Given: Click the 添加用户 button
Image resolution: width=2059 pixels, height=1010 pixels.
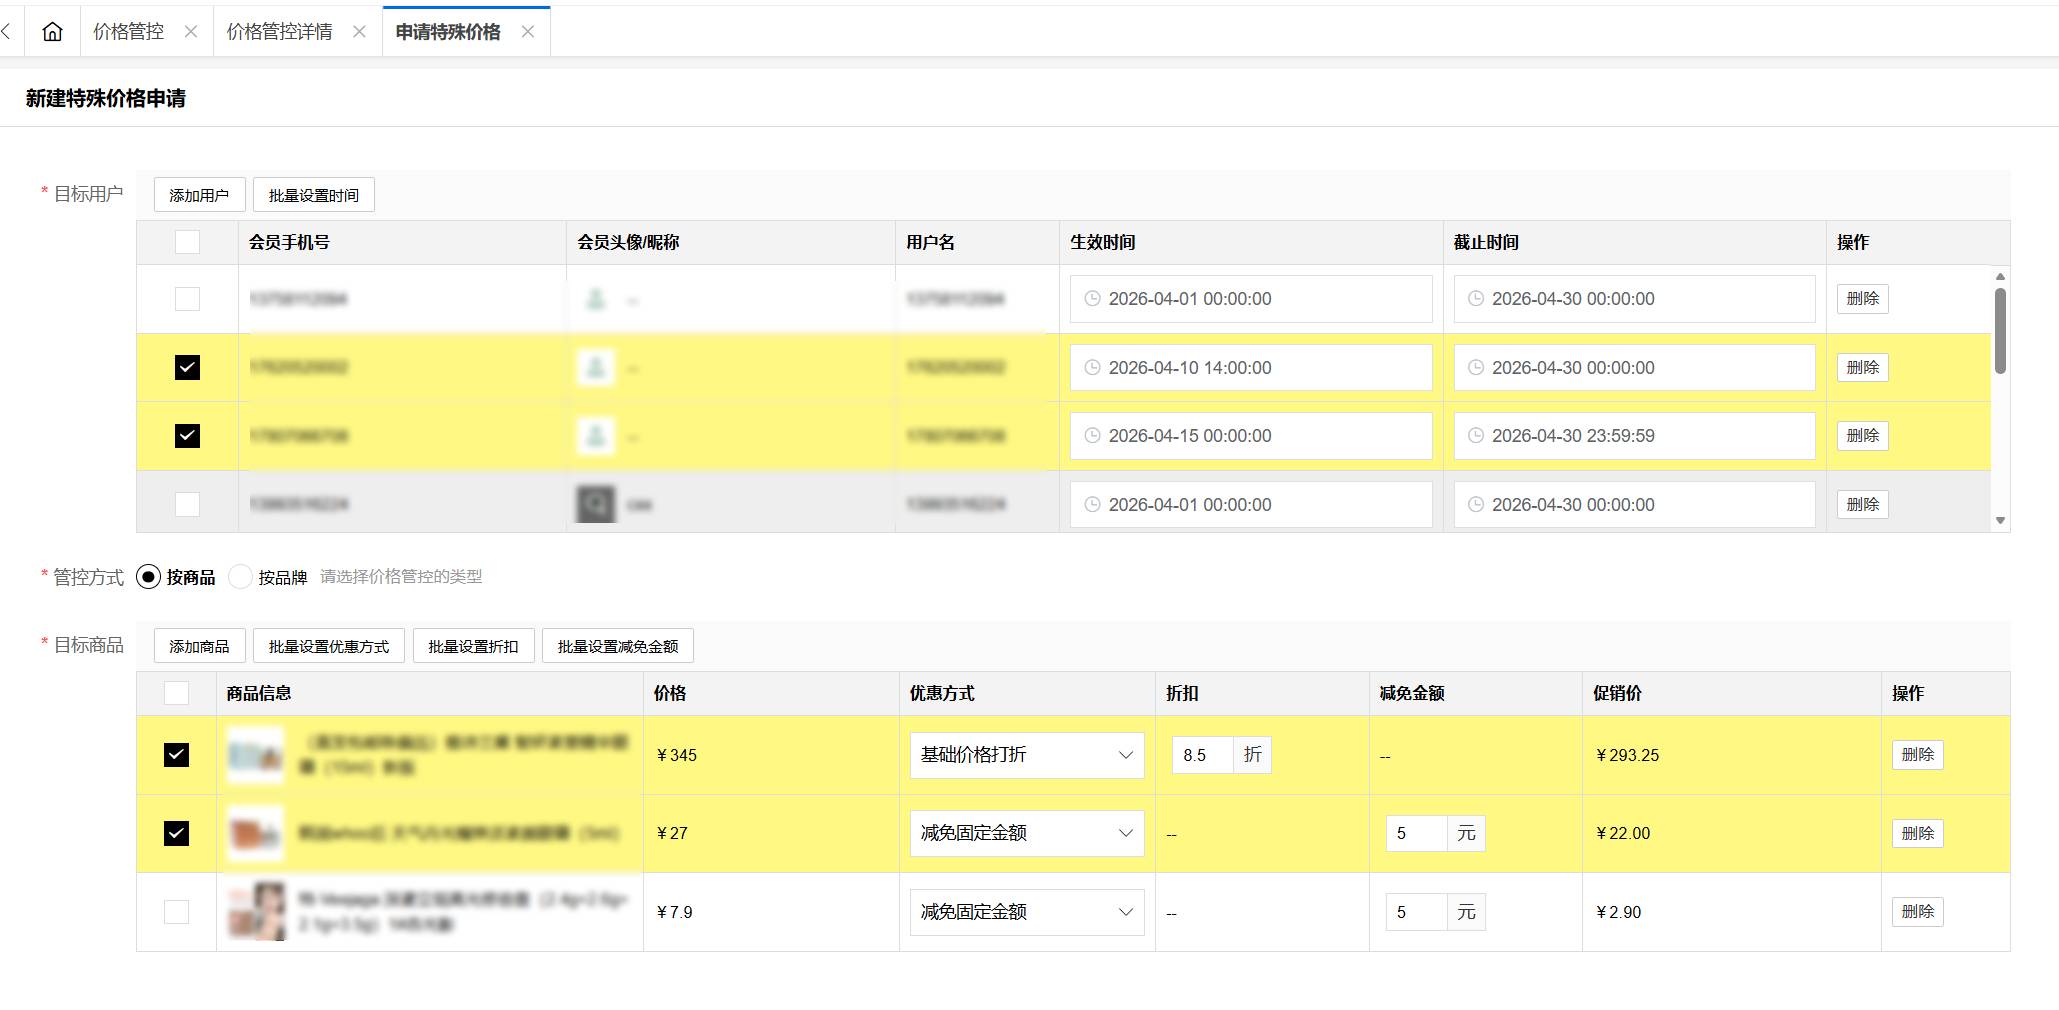Looking at the screenshot, I should (x=199, y=195).
